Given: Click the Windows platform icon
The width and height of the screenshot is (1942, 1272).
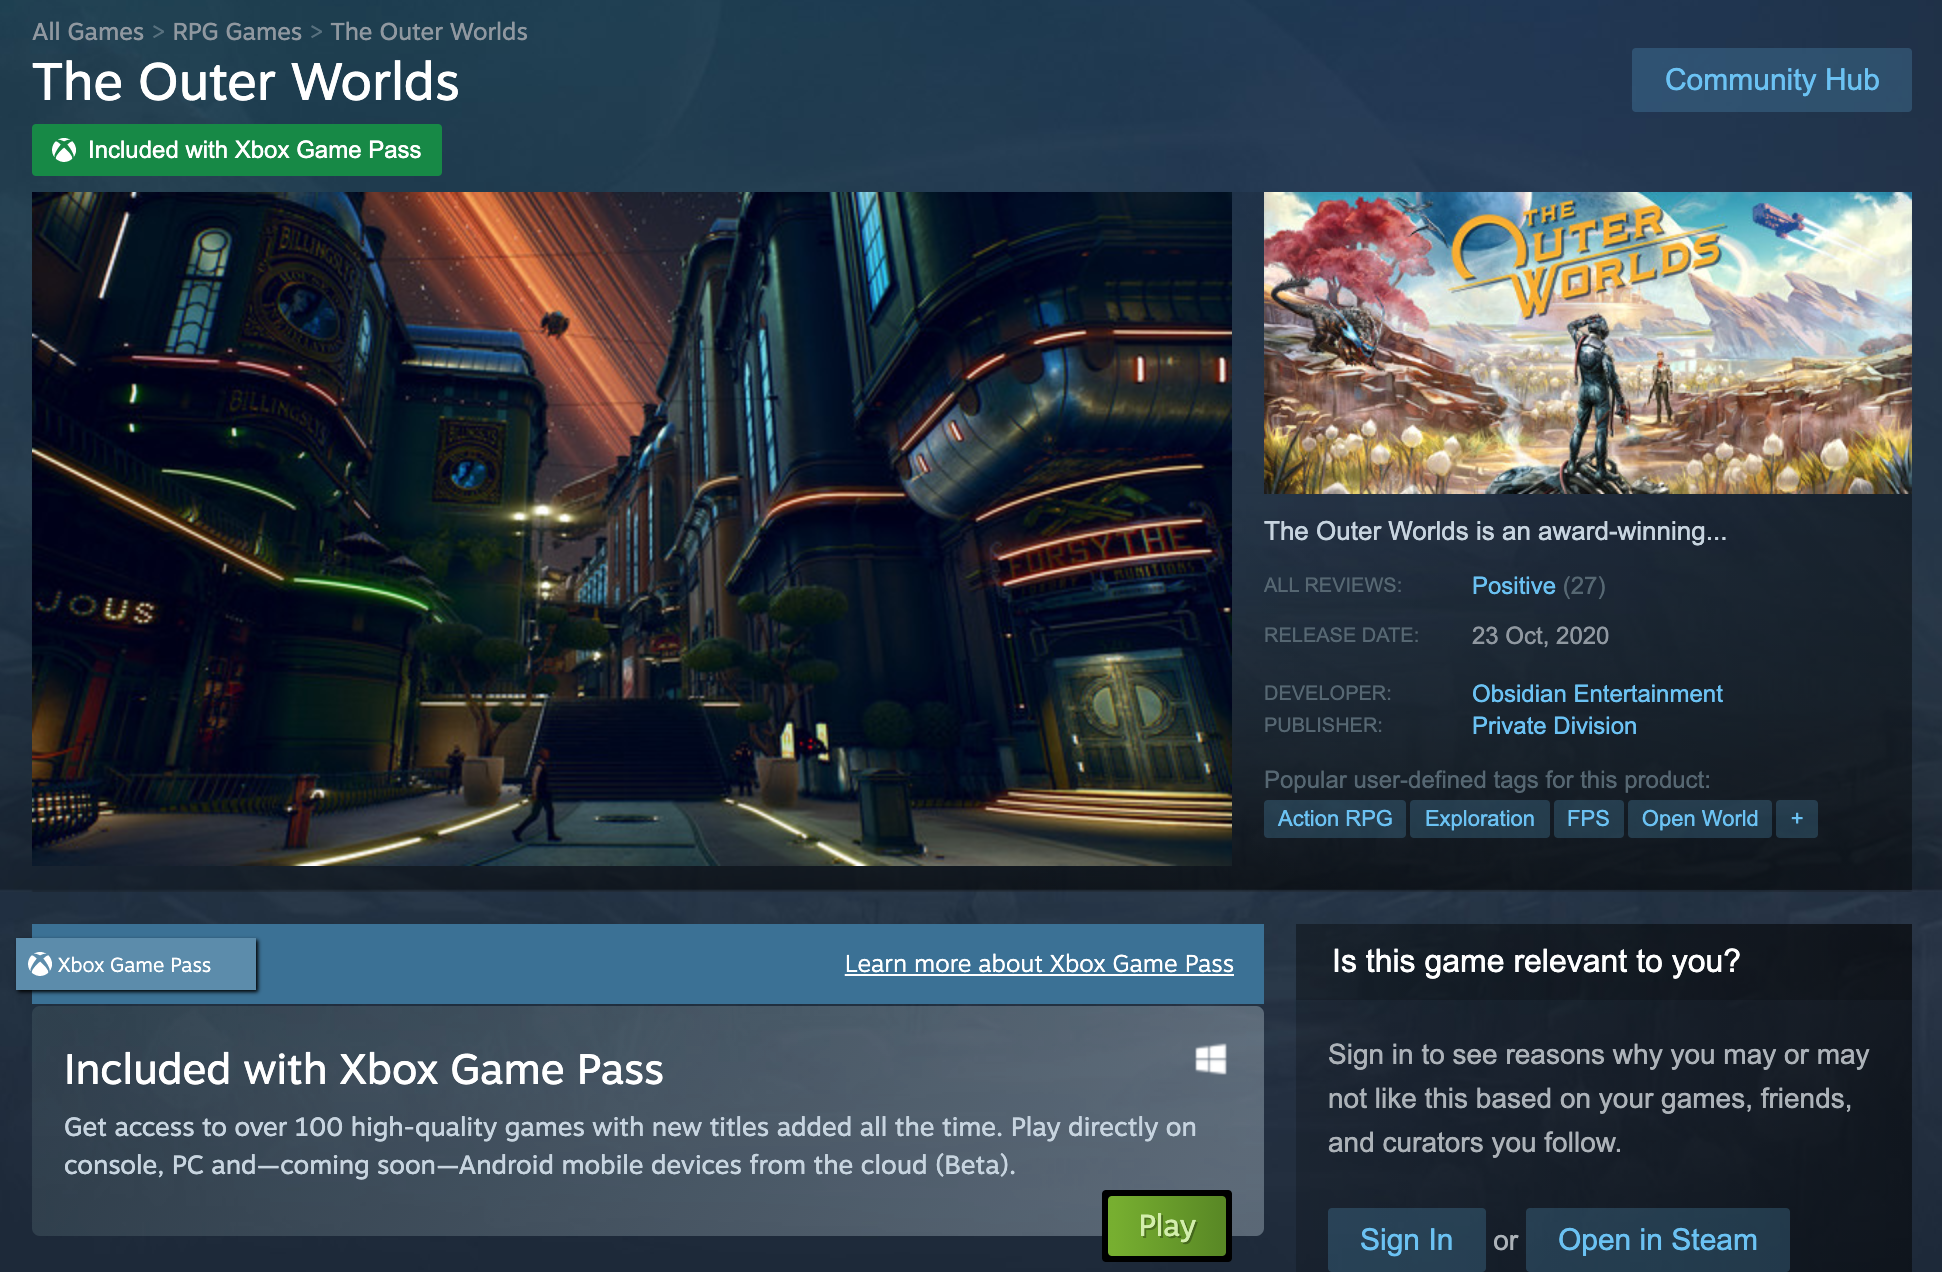Looking at the screenshot, I should [1211, 1059].
